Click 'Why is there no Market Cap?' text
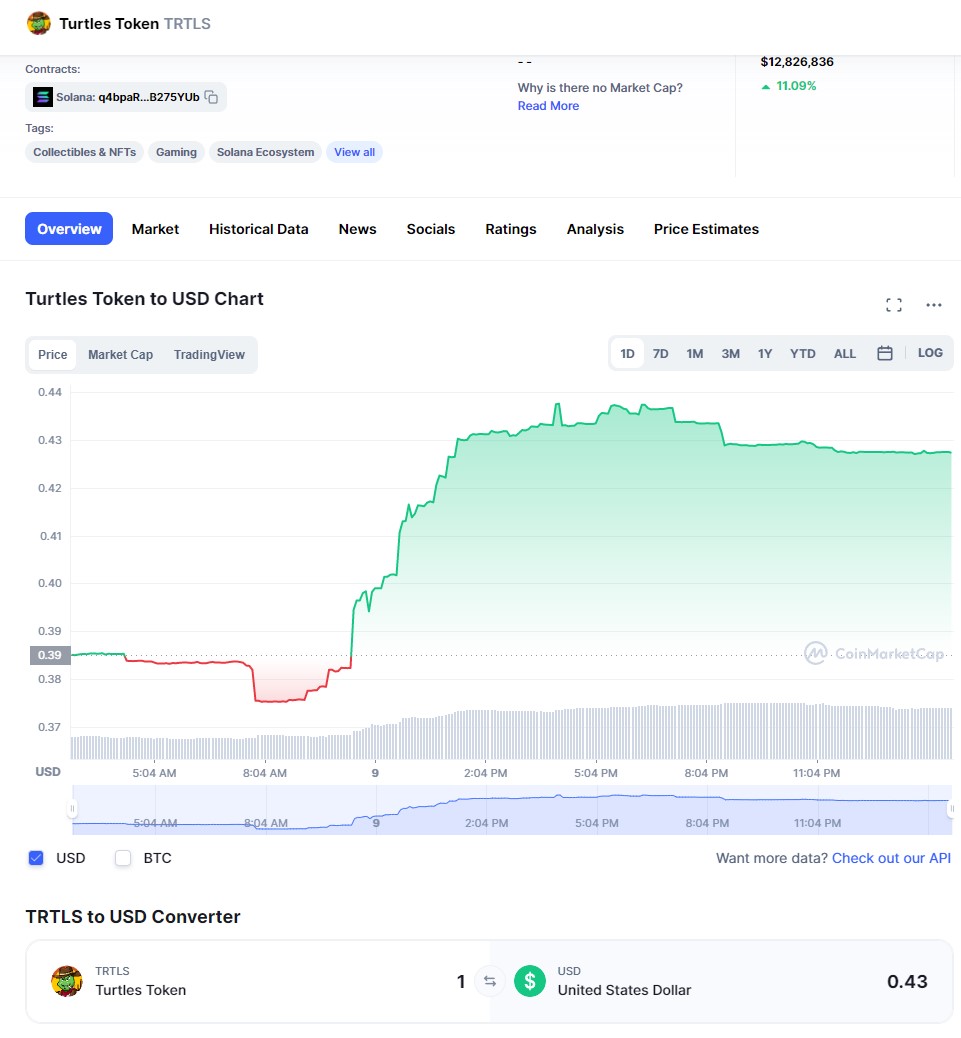This screenshot has height=1038, width=961. pos(600,87)
